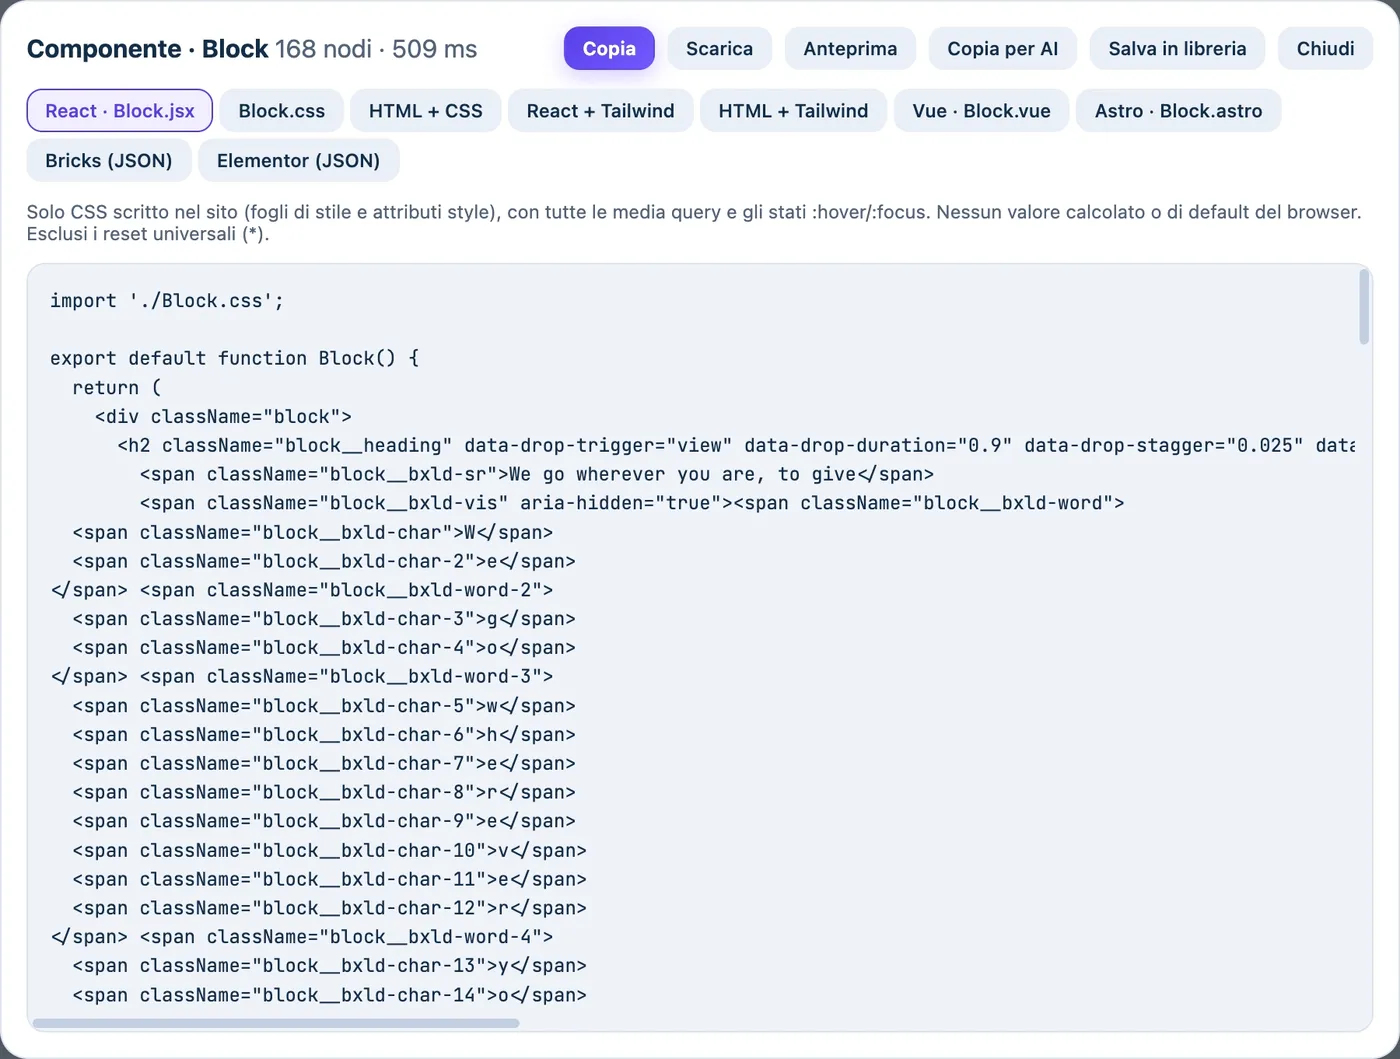1400x1059 pixels.
Task: Select the React · Block.jsx tab
Action: pos(120,110)
